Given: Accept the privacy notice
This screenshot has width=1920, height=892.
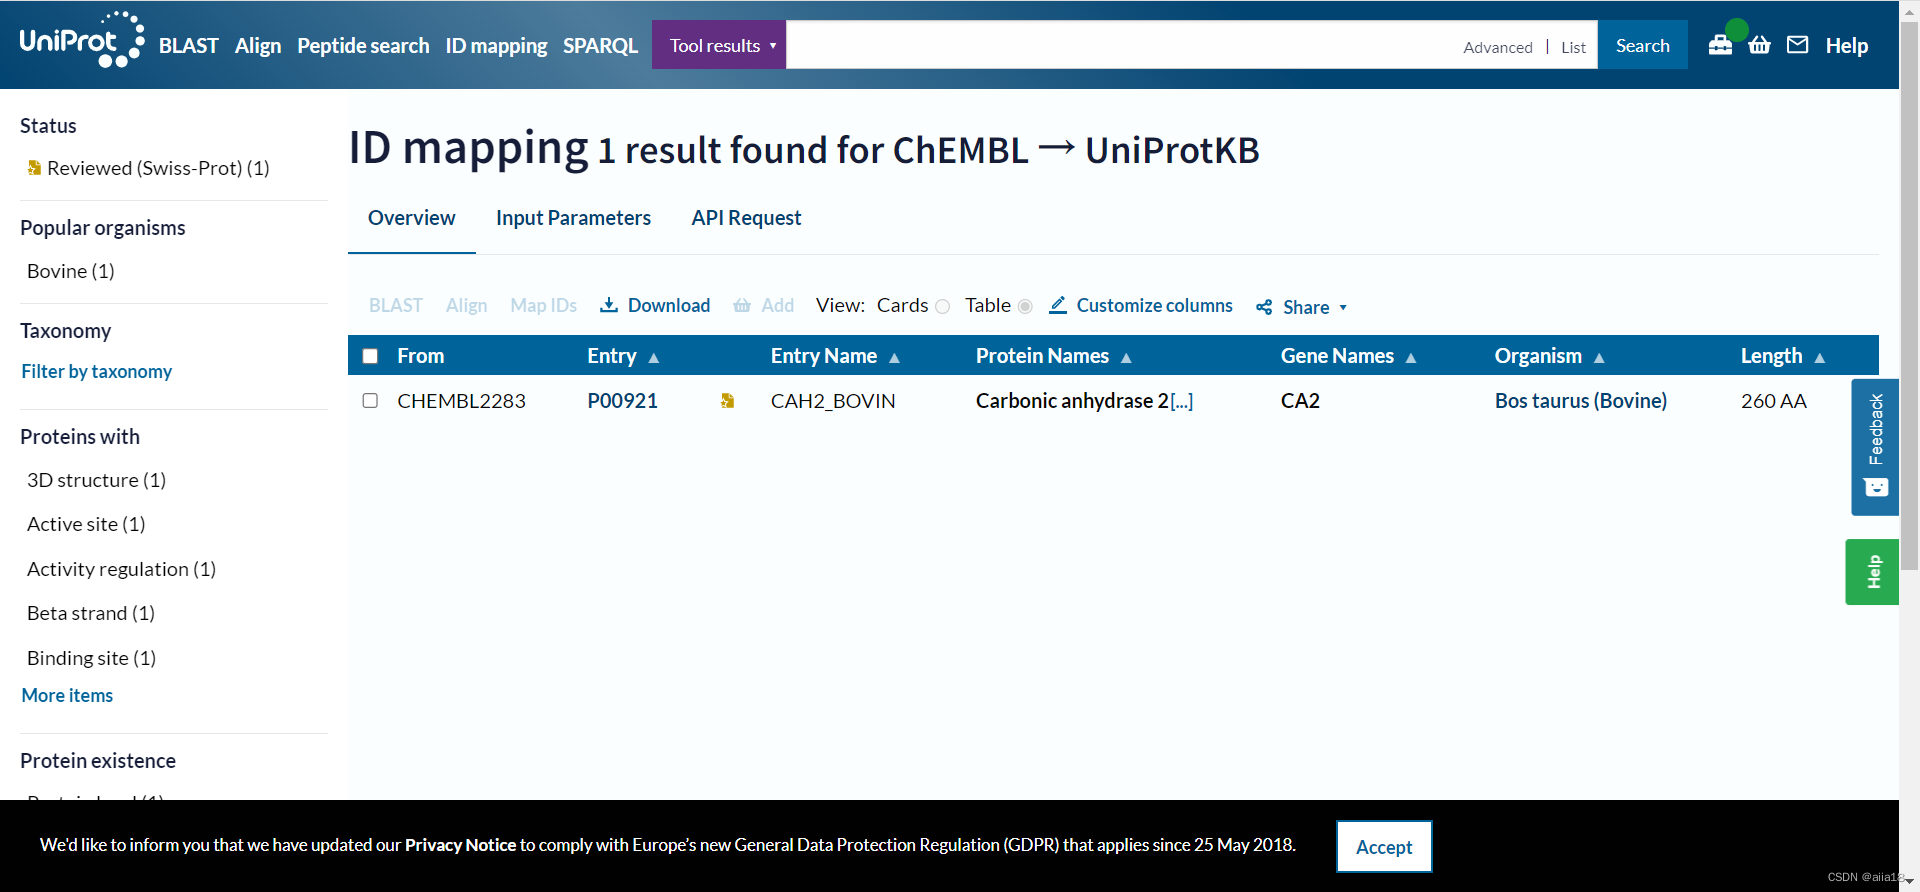Looking at the screenshot, I should tap(1384, 846).
